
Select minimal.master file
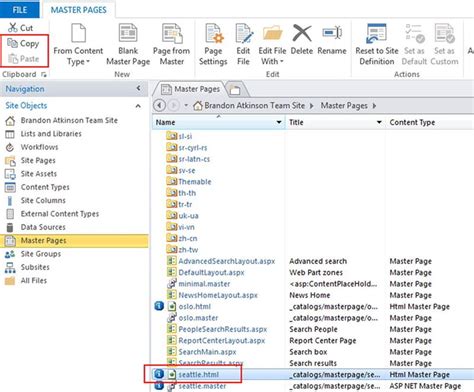click(204, 284)
